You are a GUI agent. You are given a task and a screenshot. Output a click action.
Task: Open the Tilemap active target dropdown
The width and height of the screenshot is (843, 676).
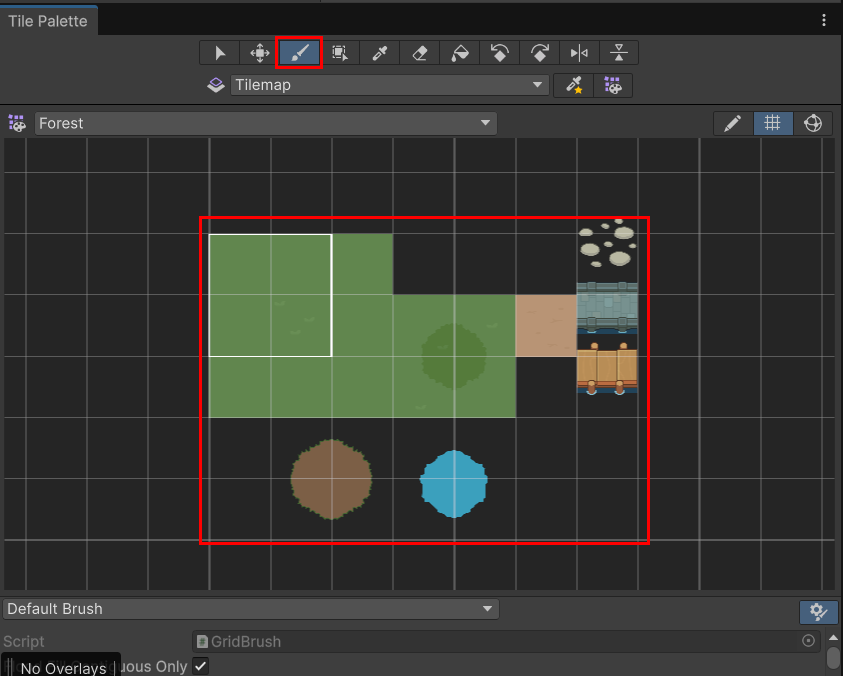pos(390,85)
